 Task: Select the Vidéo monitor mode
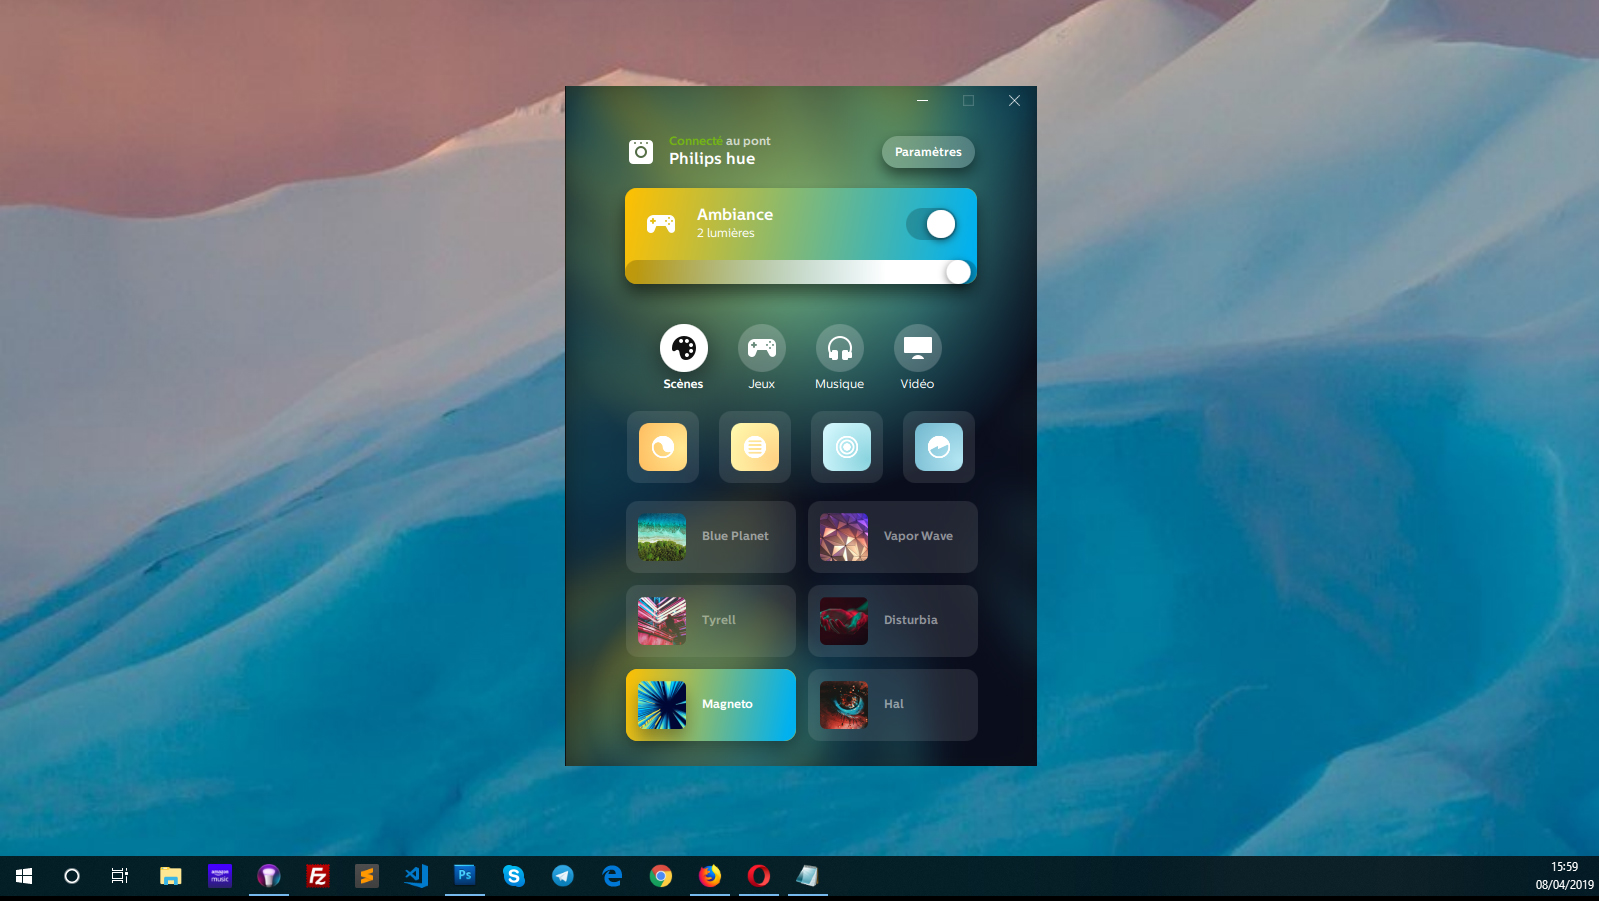pos(917,348)
